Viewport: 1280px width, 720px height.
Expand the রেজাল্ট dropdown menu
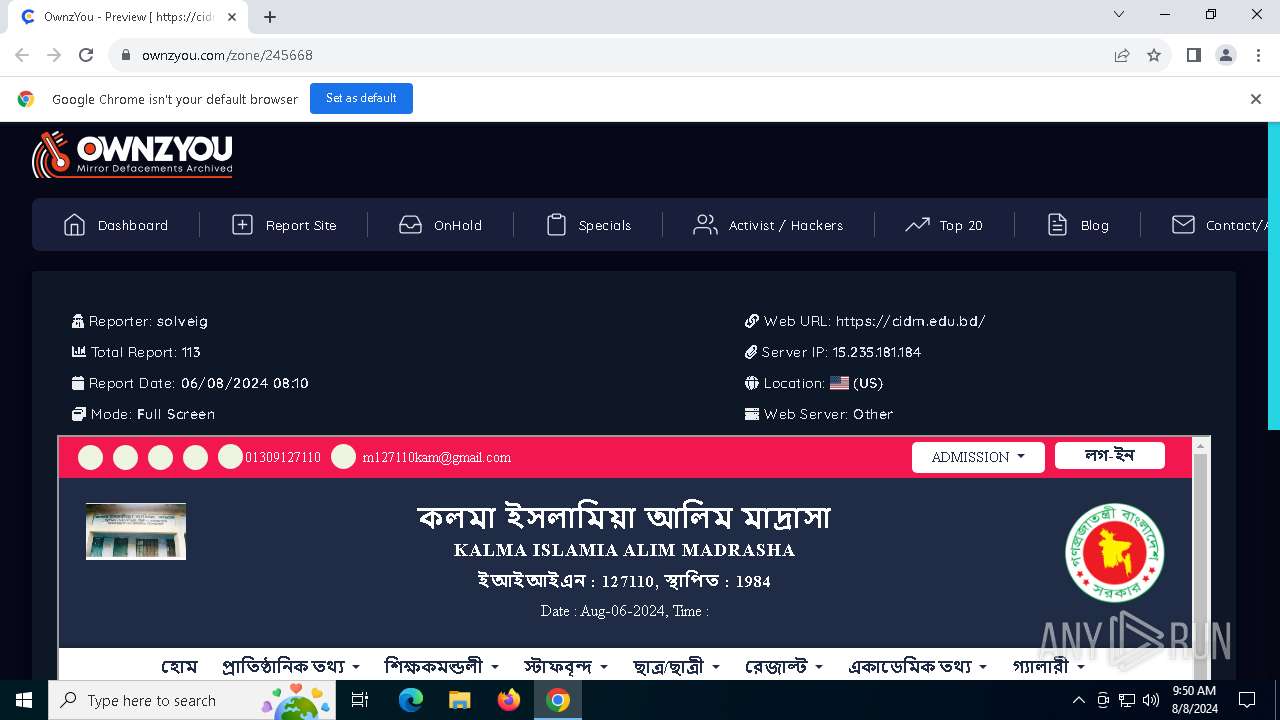784,666
